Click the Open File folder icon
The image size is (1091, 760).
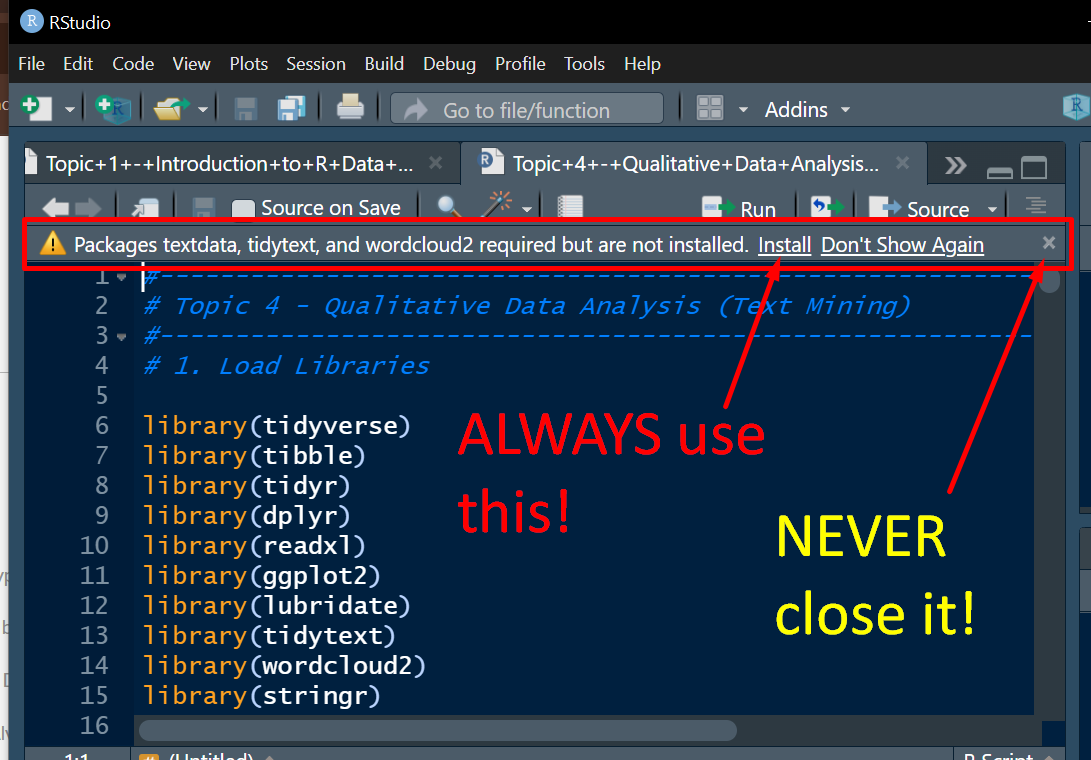(170, 109)
